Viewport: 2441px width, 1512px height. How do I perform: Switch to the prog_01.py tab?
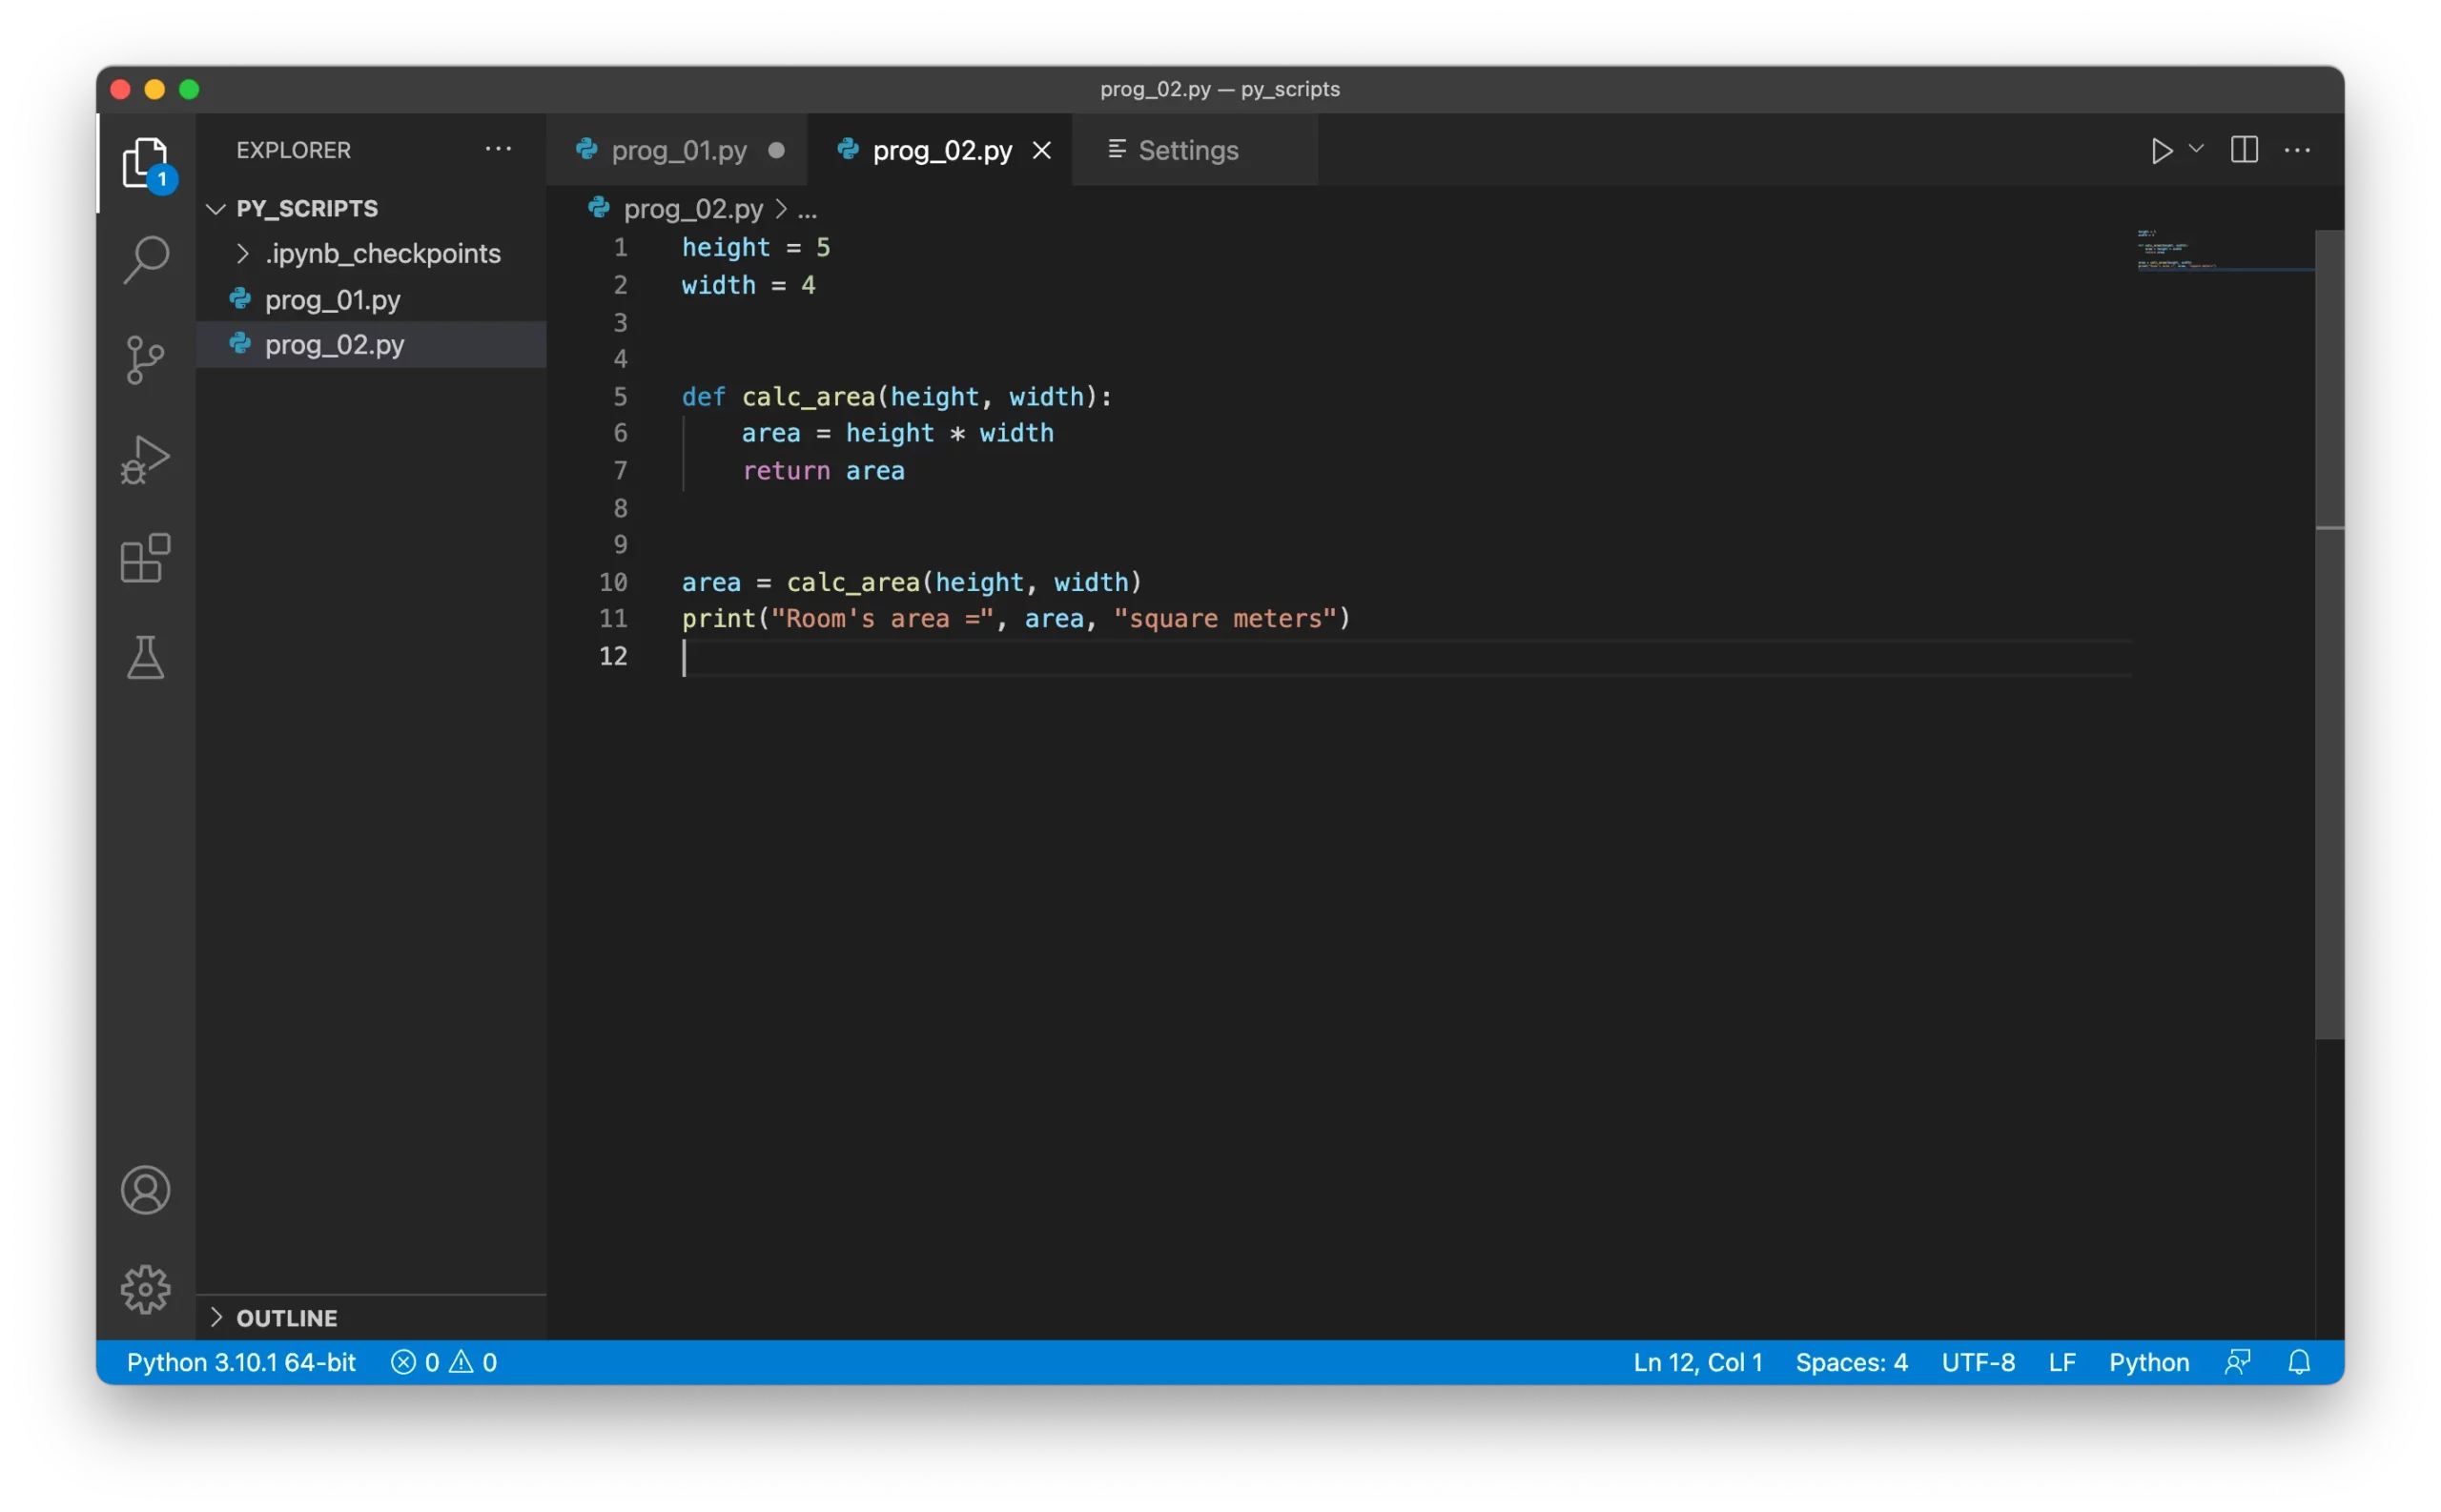(x=678, y=151)
